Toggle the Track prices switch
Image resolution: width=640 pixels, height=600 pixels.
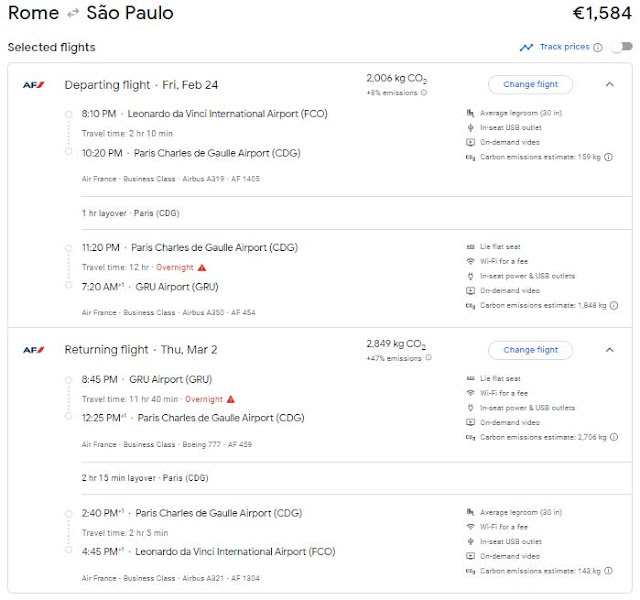point(621,47)
